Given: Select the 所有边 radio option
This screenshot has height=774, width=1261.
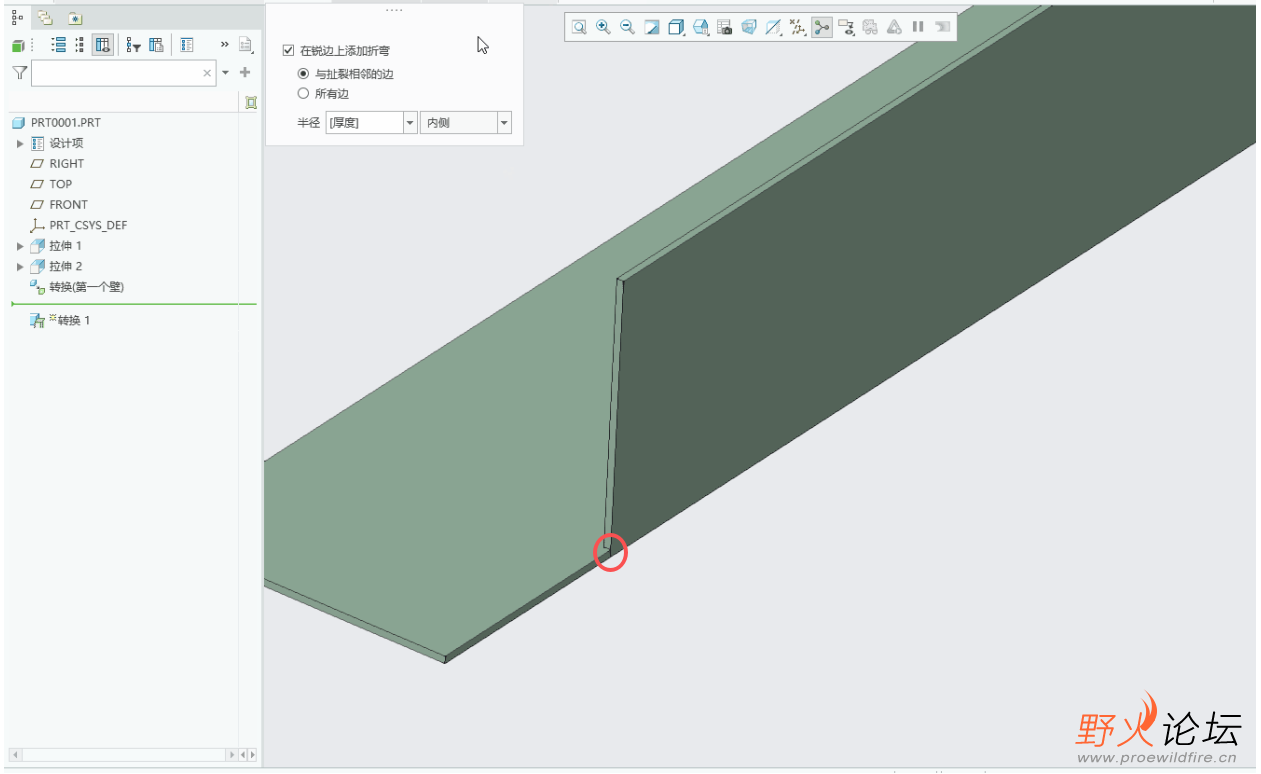Looking at the screenshot, I should (x=304, y=94).
